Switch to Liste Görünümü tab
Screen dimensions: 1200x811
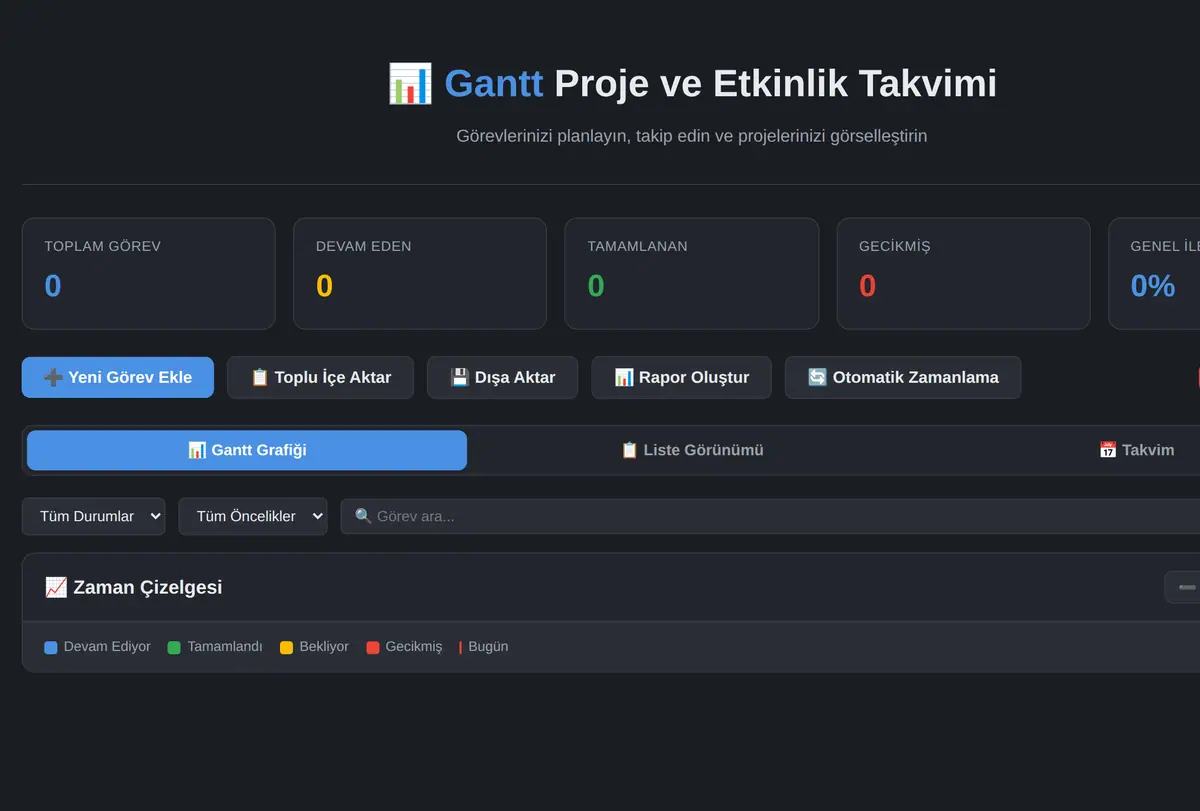pyautogui.click(x=692, y=450)
